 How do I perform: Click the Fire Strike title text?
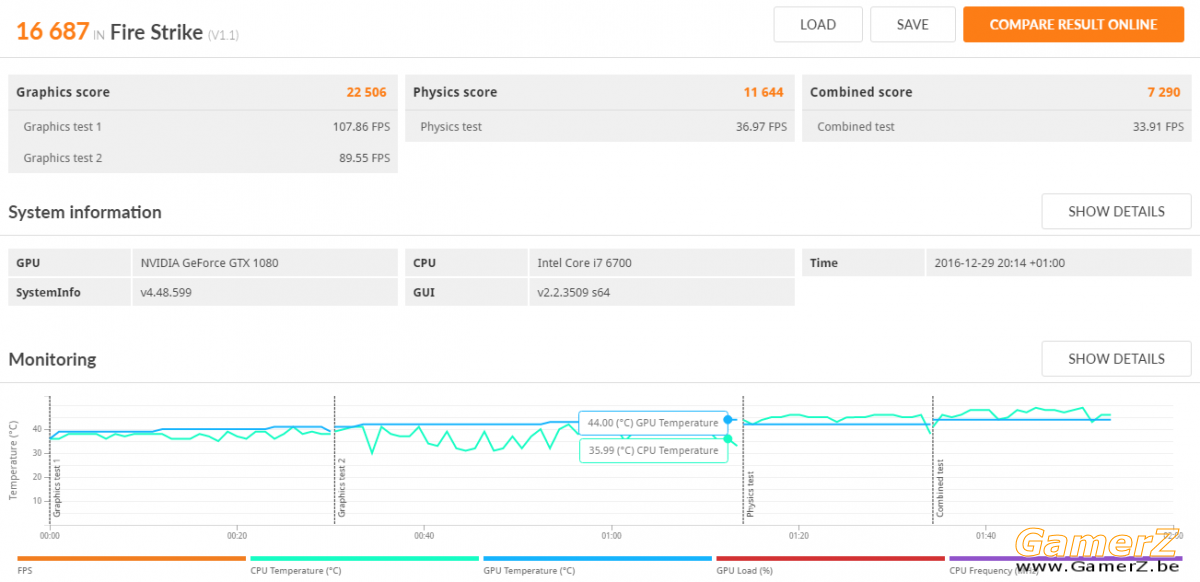coord(155,32)
